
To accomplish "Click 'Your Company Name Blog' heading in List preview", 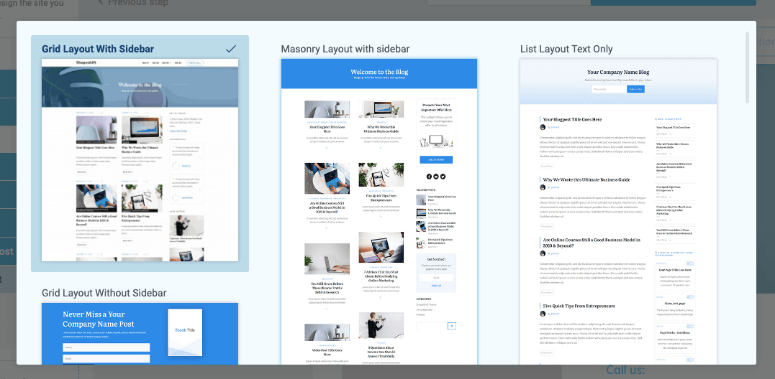I will pos(618,72).
